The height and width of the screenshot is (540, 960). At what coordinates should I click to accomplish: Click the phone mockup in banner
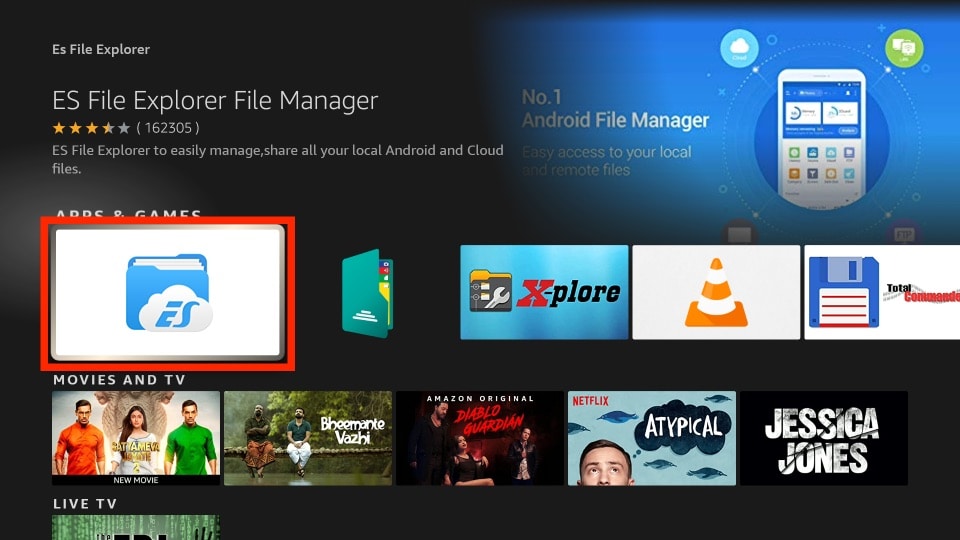822,138
